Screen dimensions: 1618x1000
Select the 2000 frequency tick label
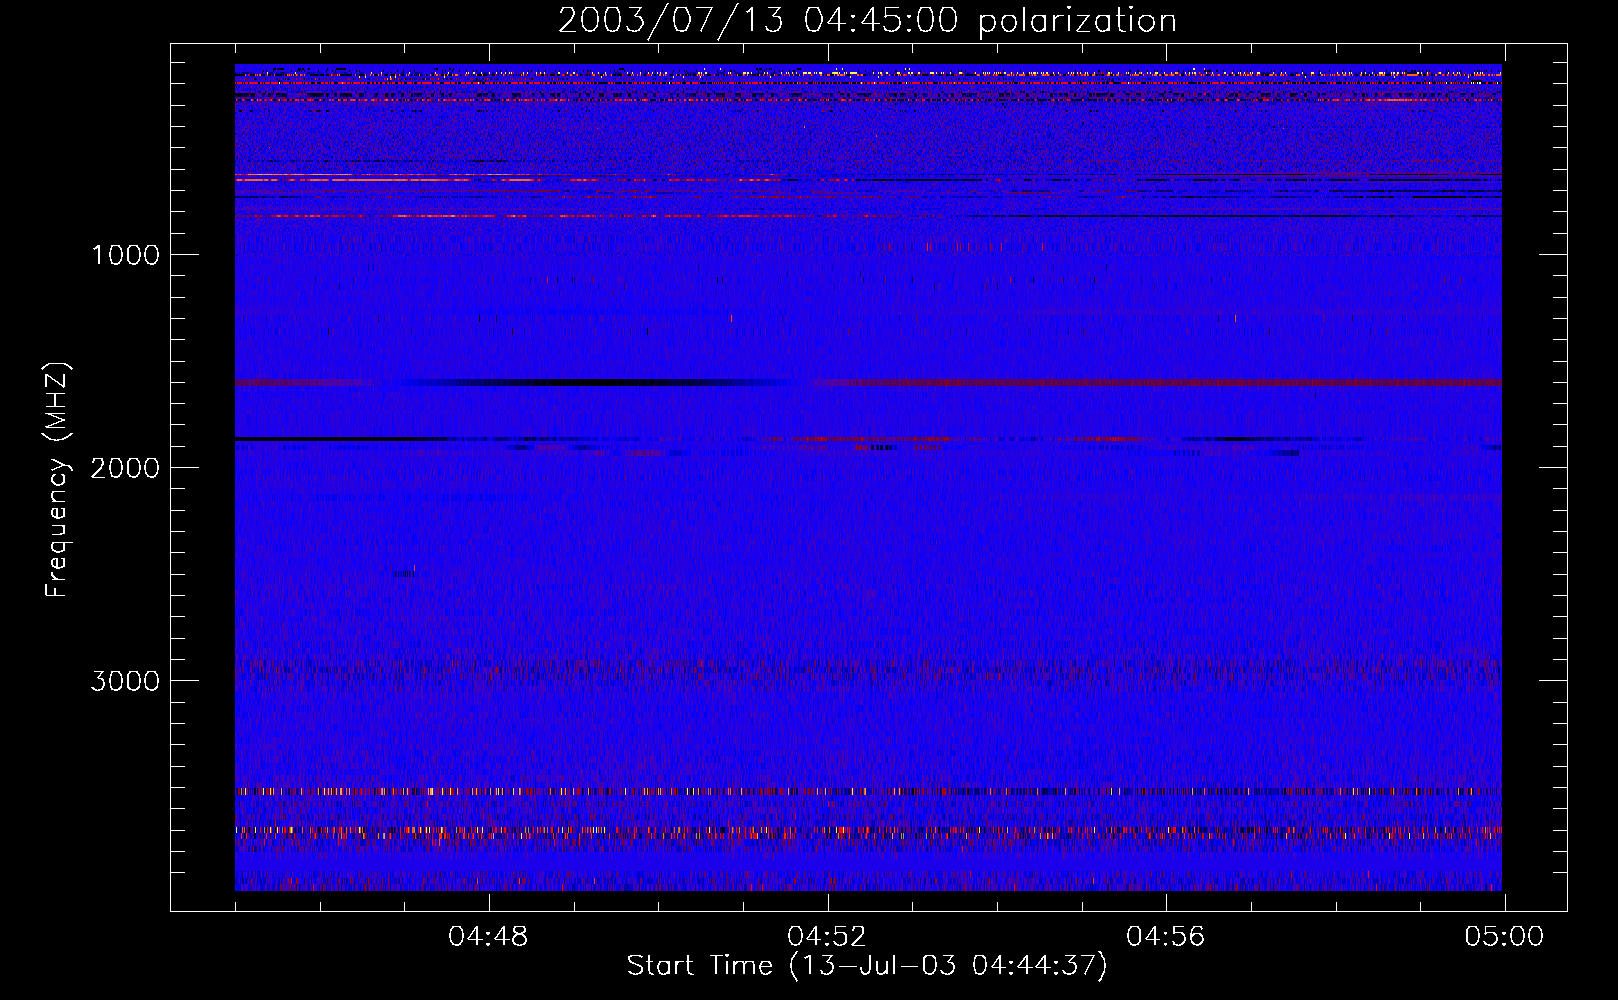click(125, 468)
